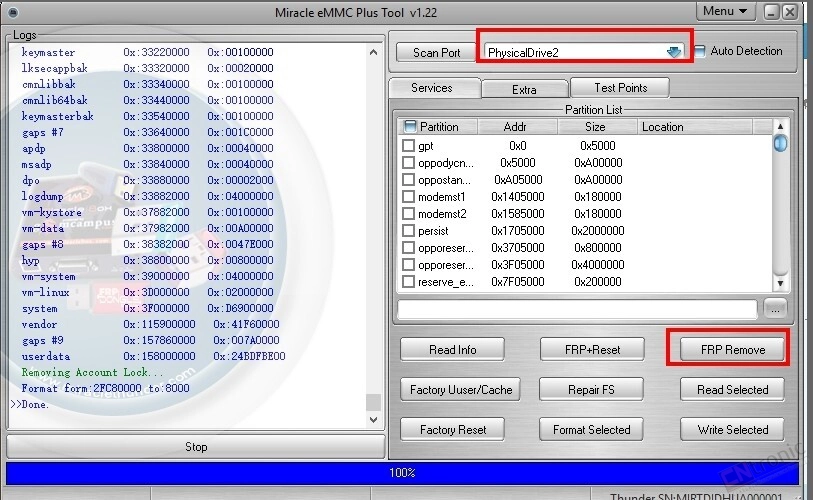813x500 pixels.
Task: Click the browse ellipsis button
Action: coord(776,308)
